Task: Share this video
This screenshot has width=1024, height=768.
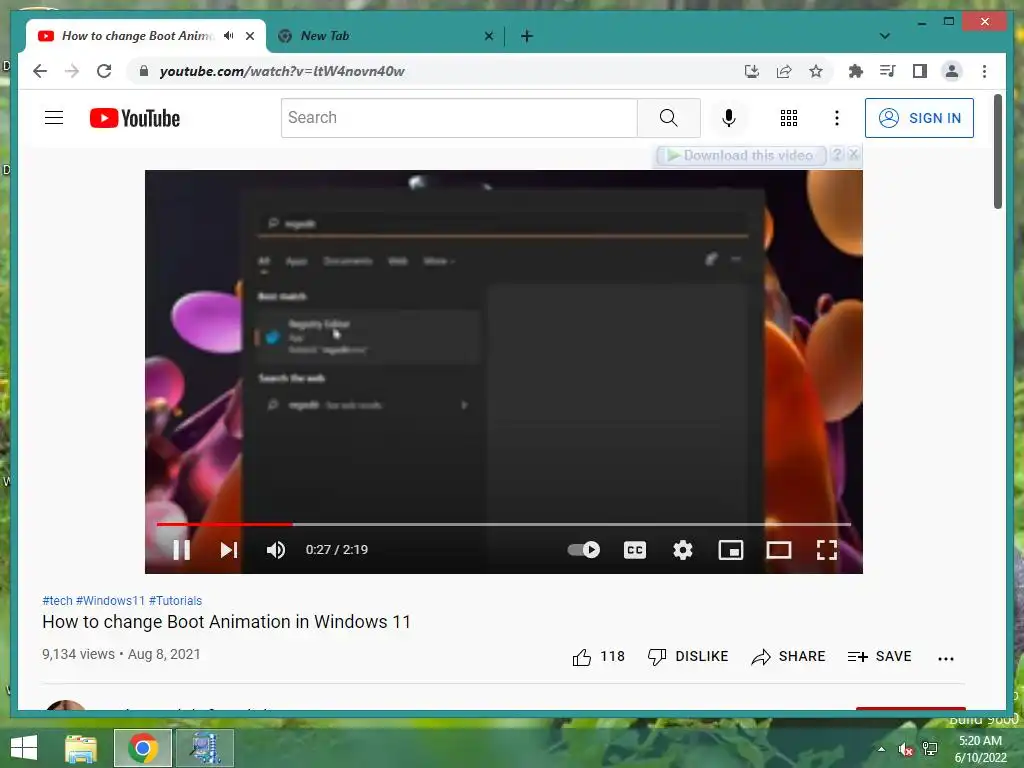Action: pyautogui.click(x=788, y=656)
